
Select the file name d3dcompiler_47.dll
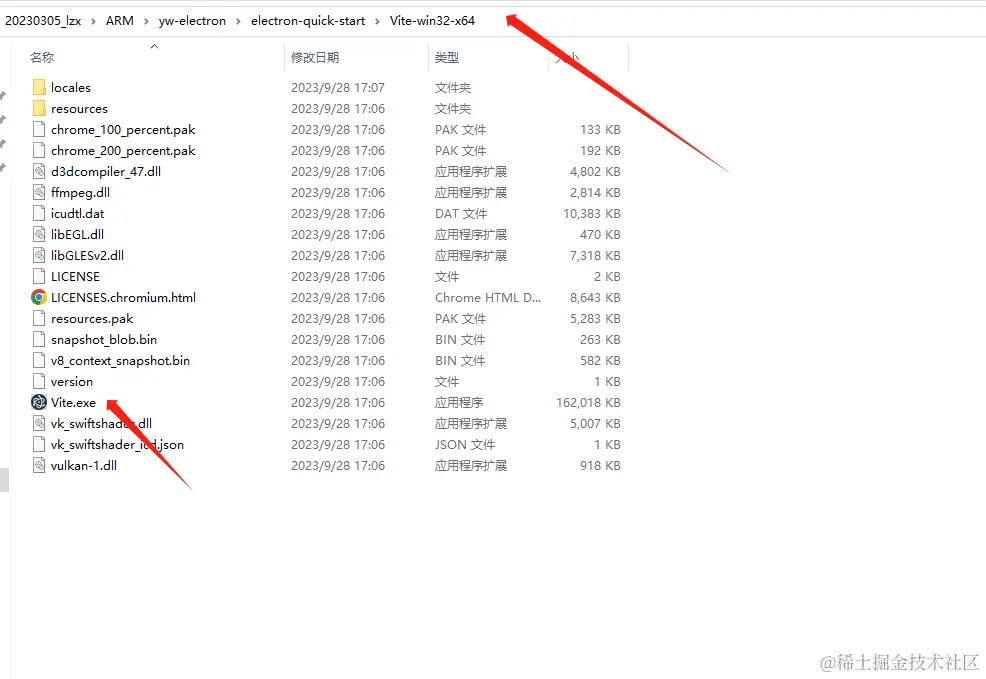coord(106,171)
